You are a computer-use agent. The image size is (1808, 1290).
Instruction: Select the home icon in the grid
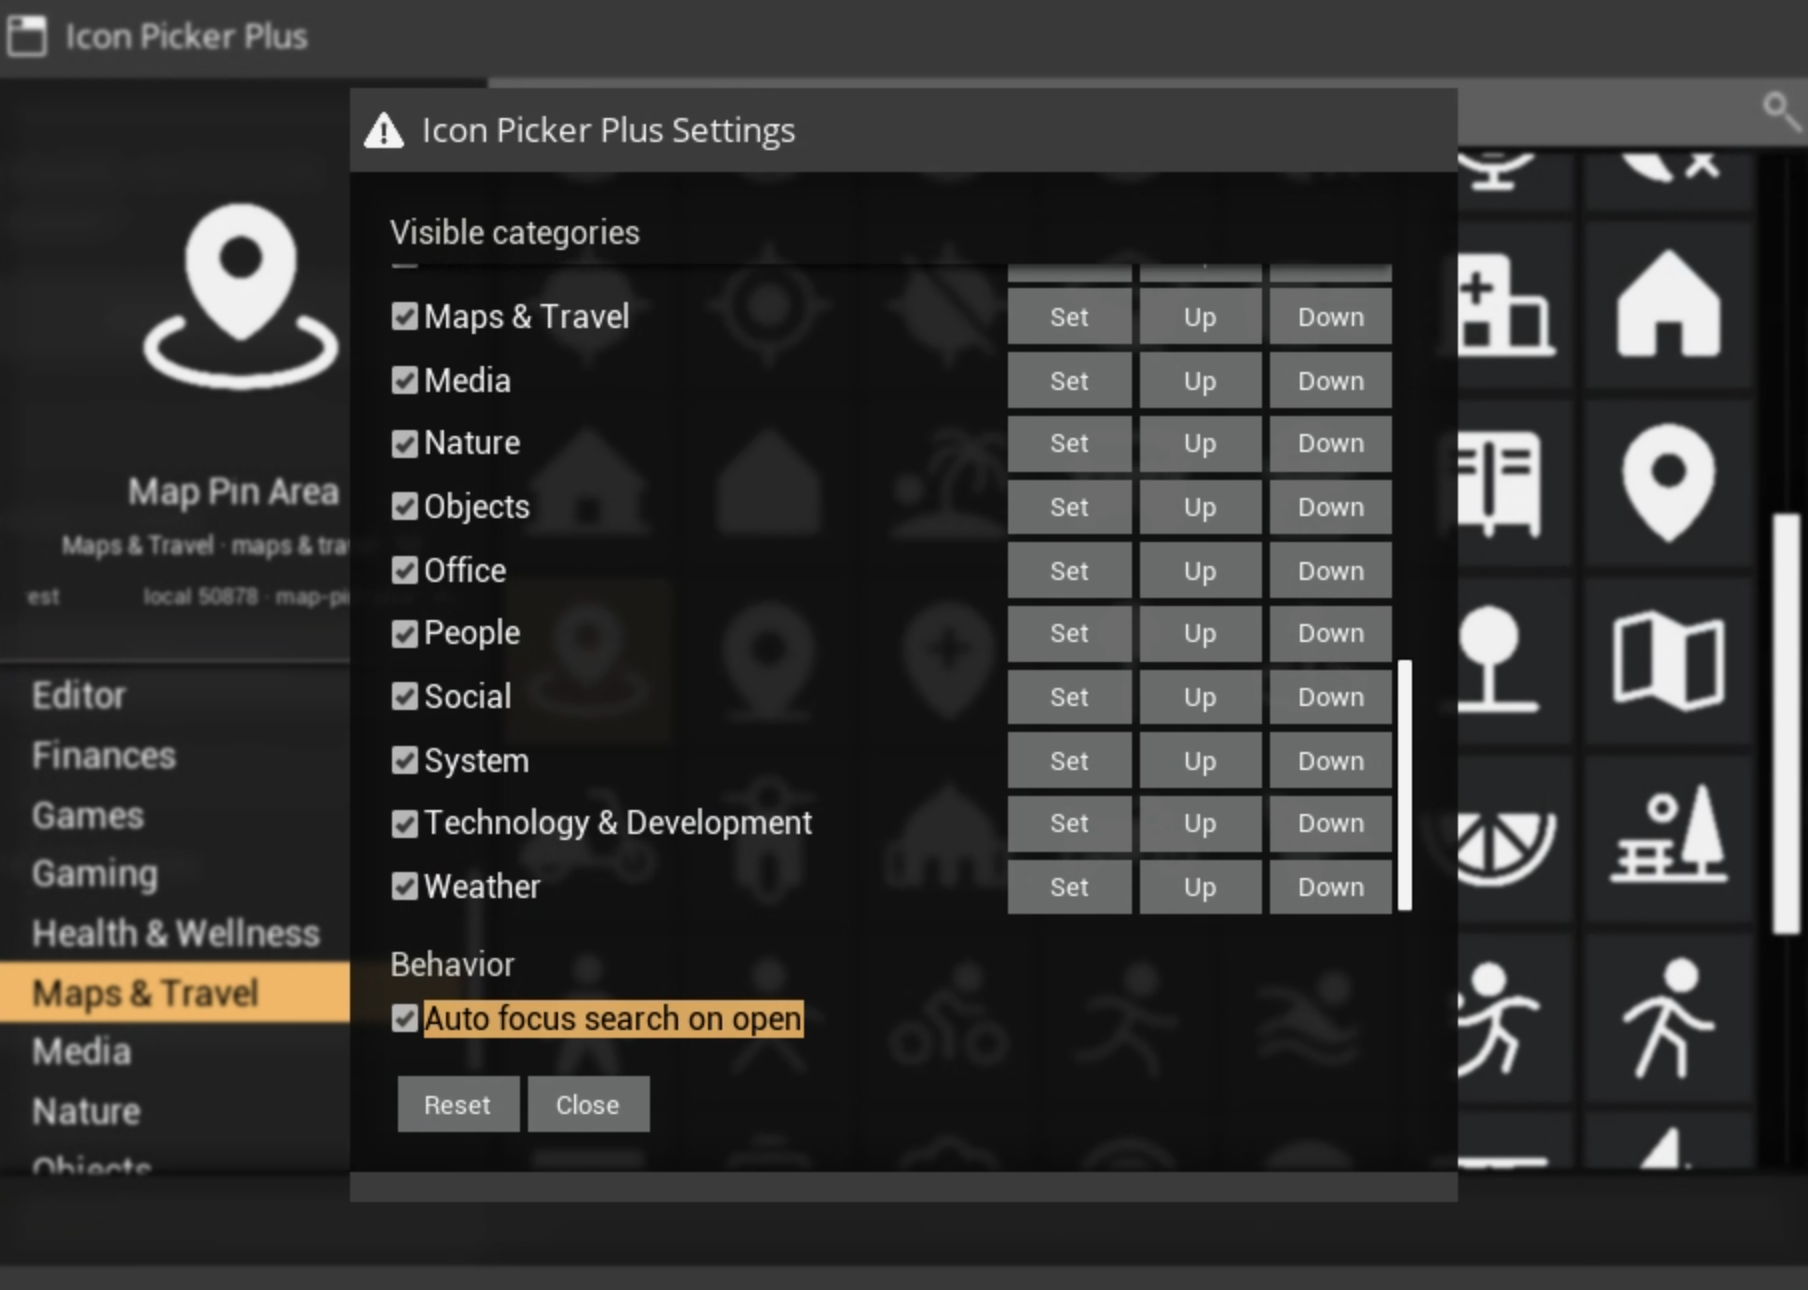coord(1668,303)
